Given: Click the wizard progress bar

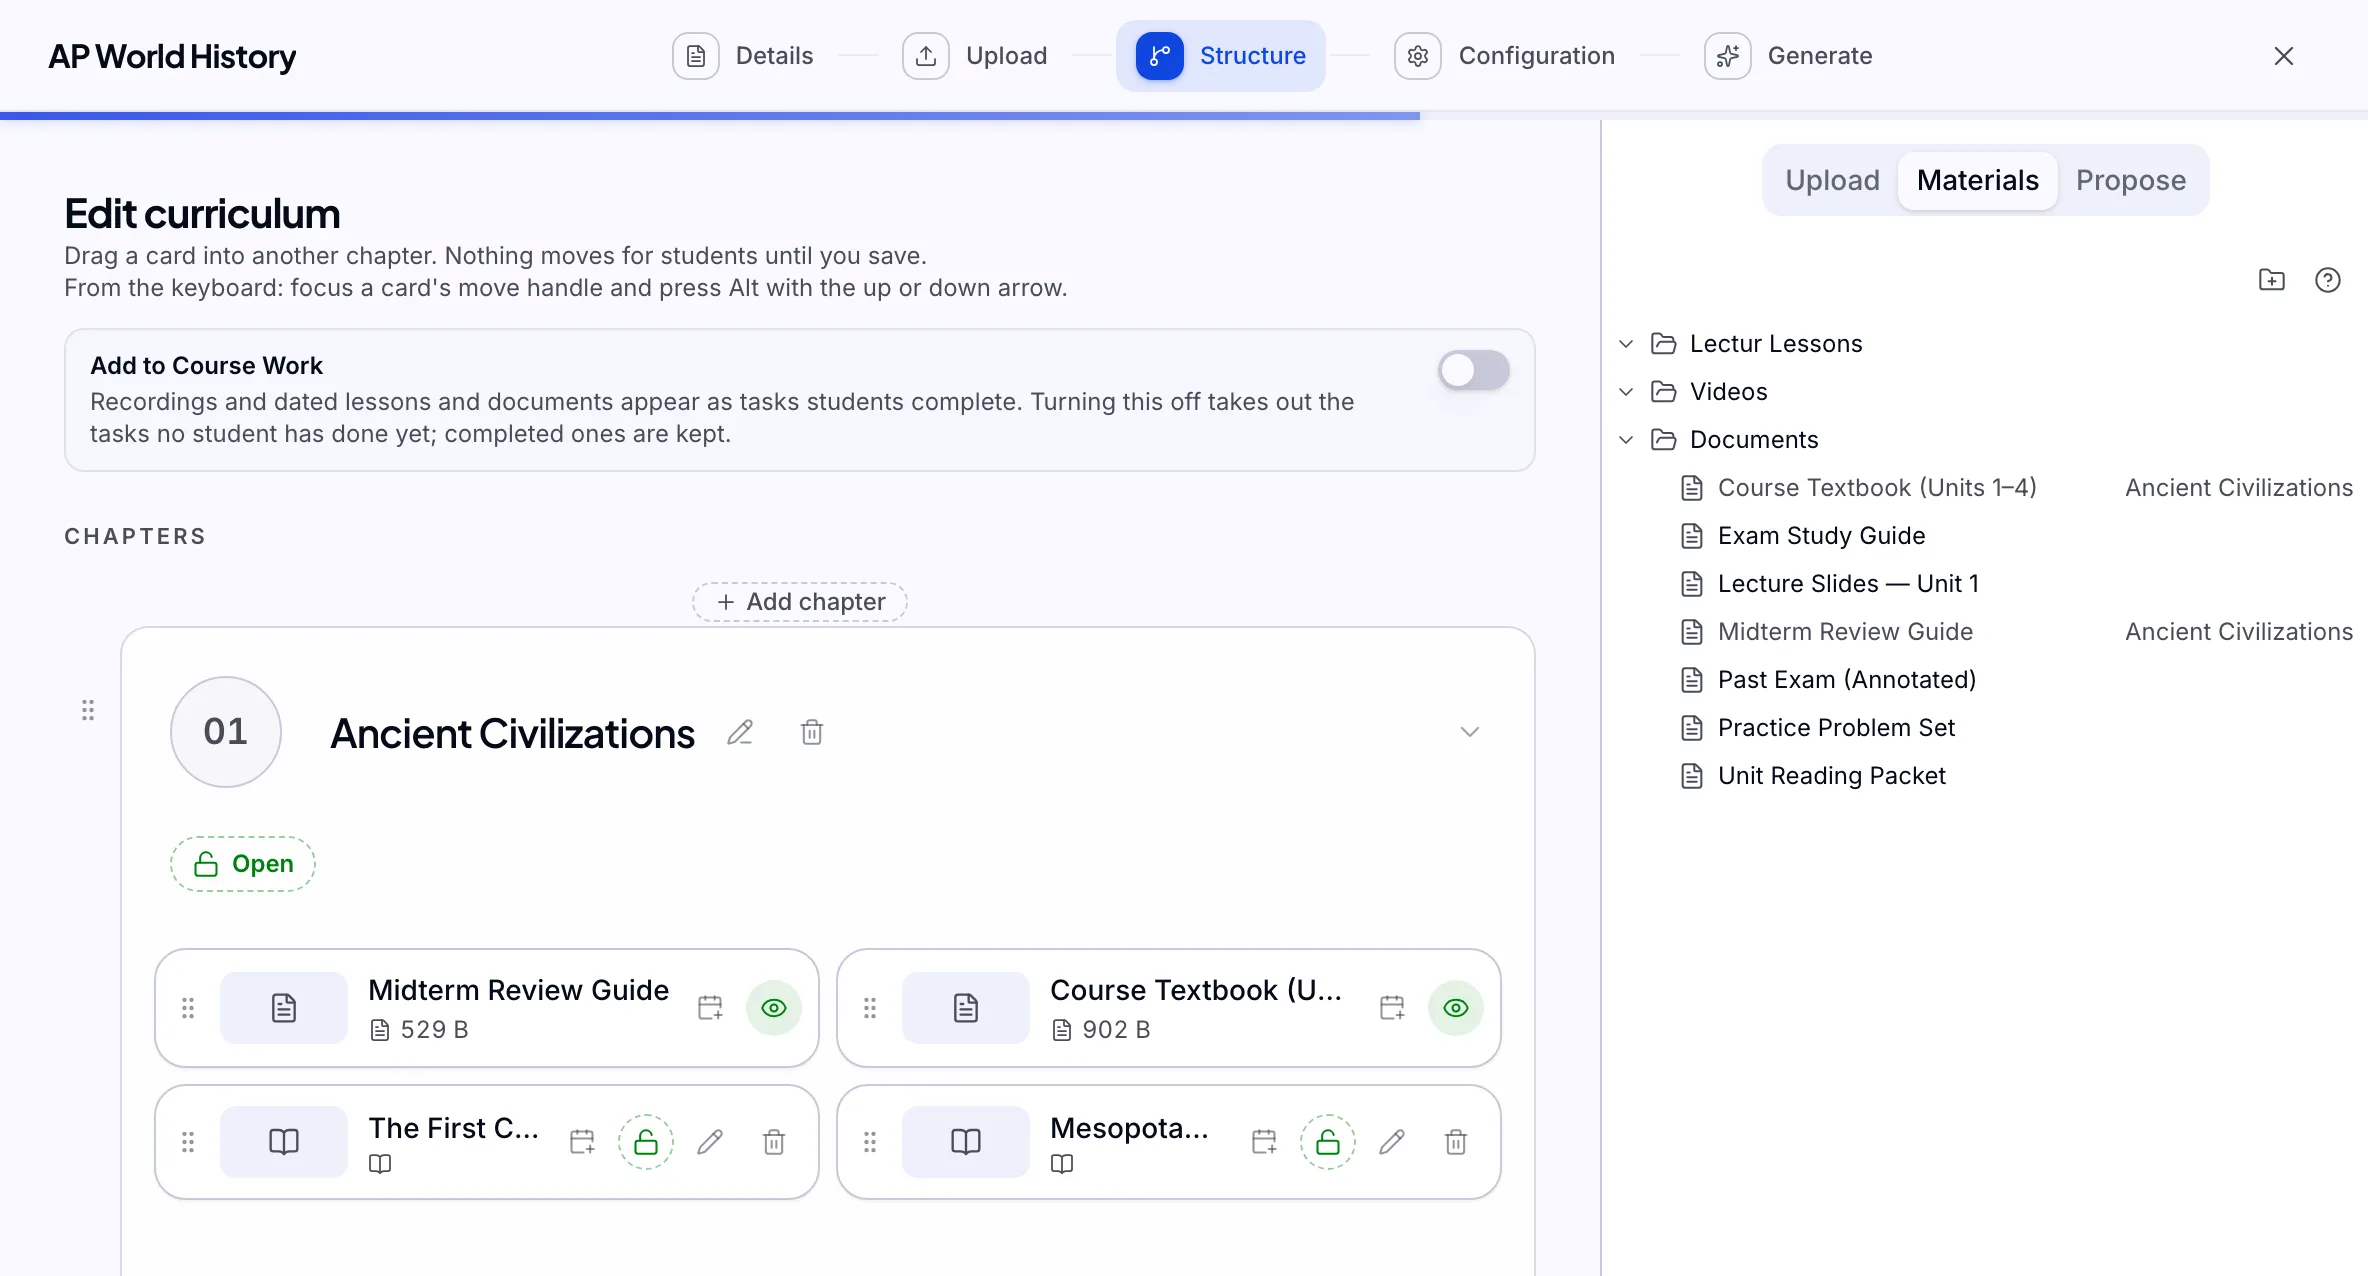Looking at the screenshot, I should coord(1184,116).
